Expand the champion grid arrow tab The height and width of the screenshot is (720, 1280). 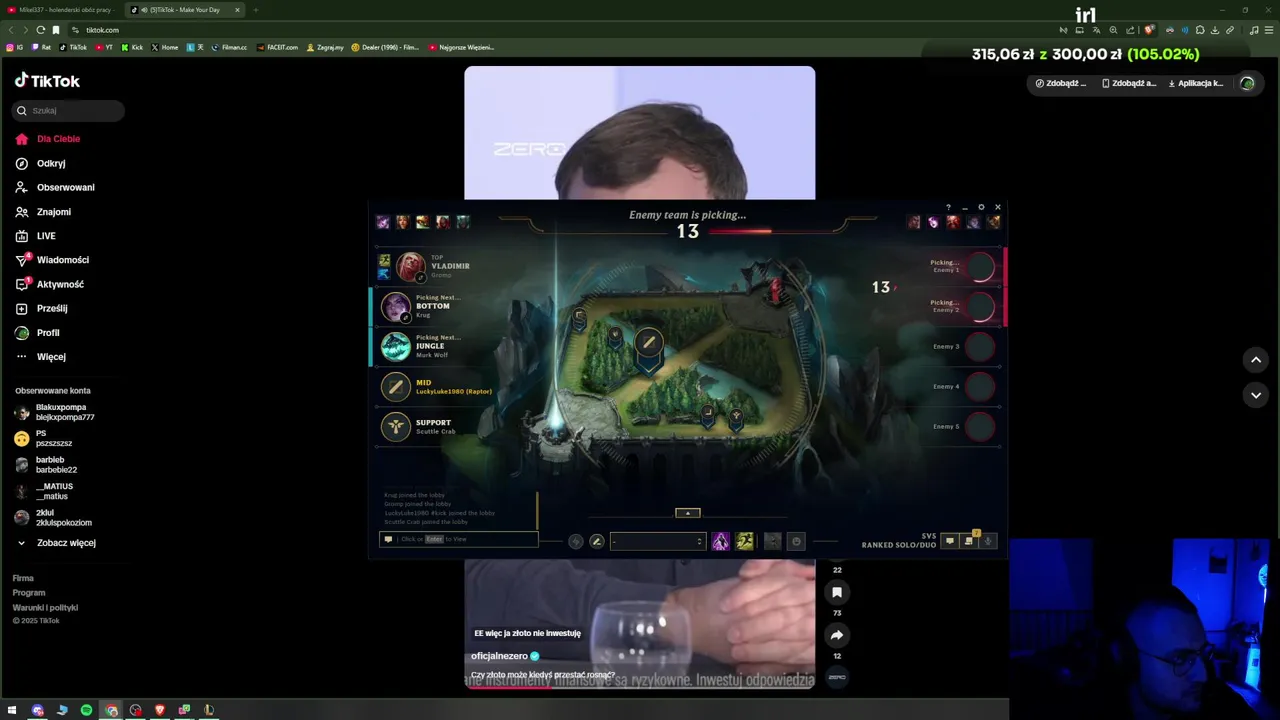click(688, 513)
